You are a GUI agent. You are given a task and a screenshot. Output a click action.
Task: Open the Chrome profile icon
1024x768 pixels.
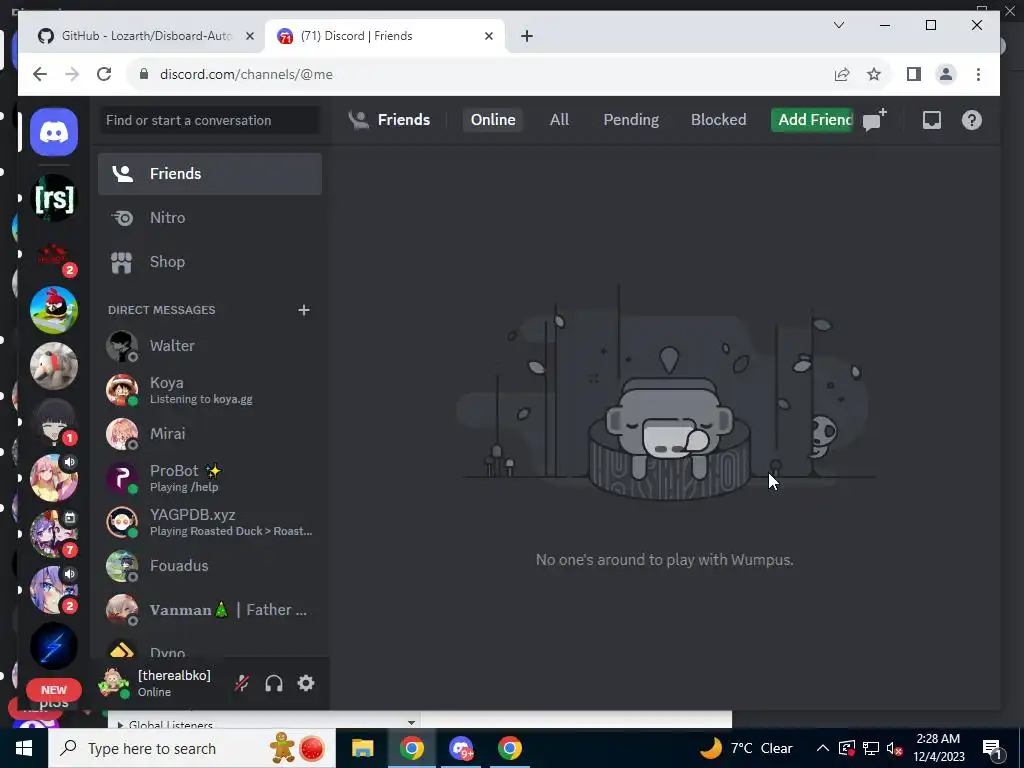click(946, 74)
